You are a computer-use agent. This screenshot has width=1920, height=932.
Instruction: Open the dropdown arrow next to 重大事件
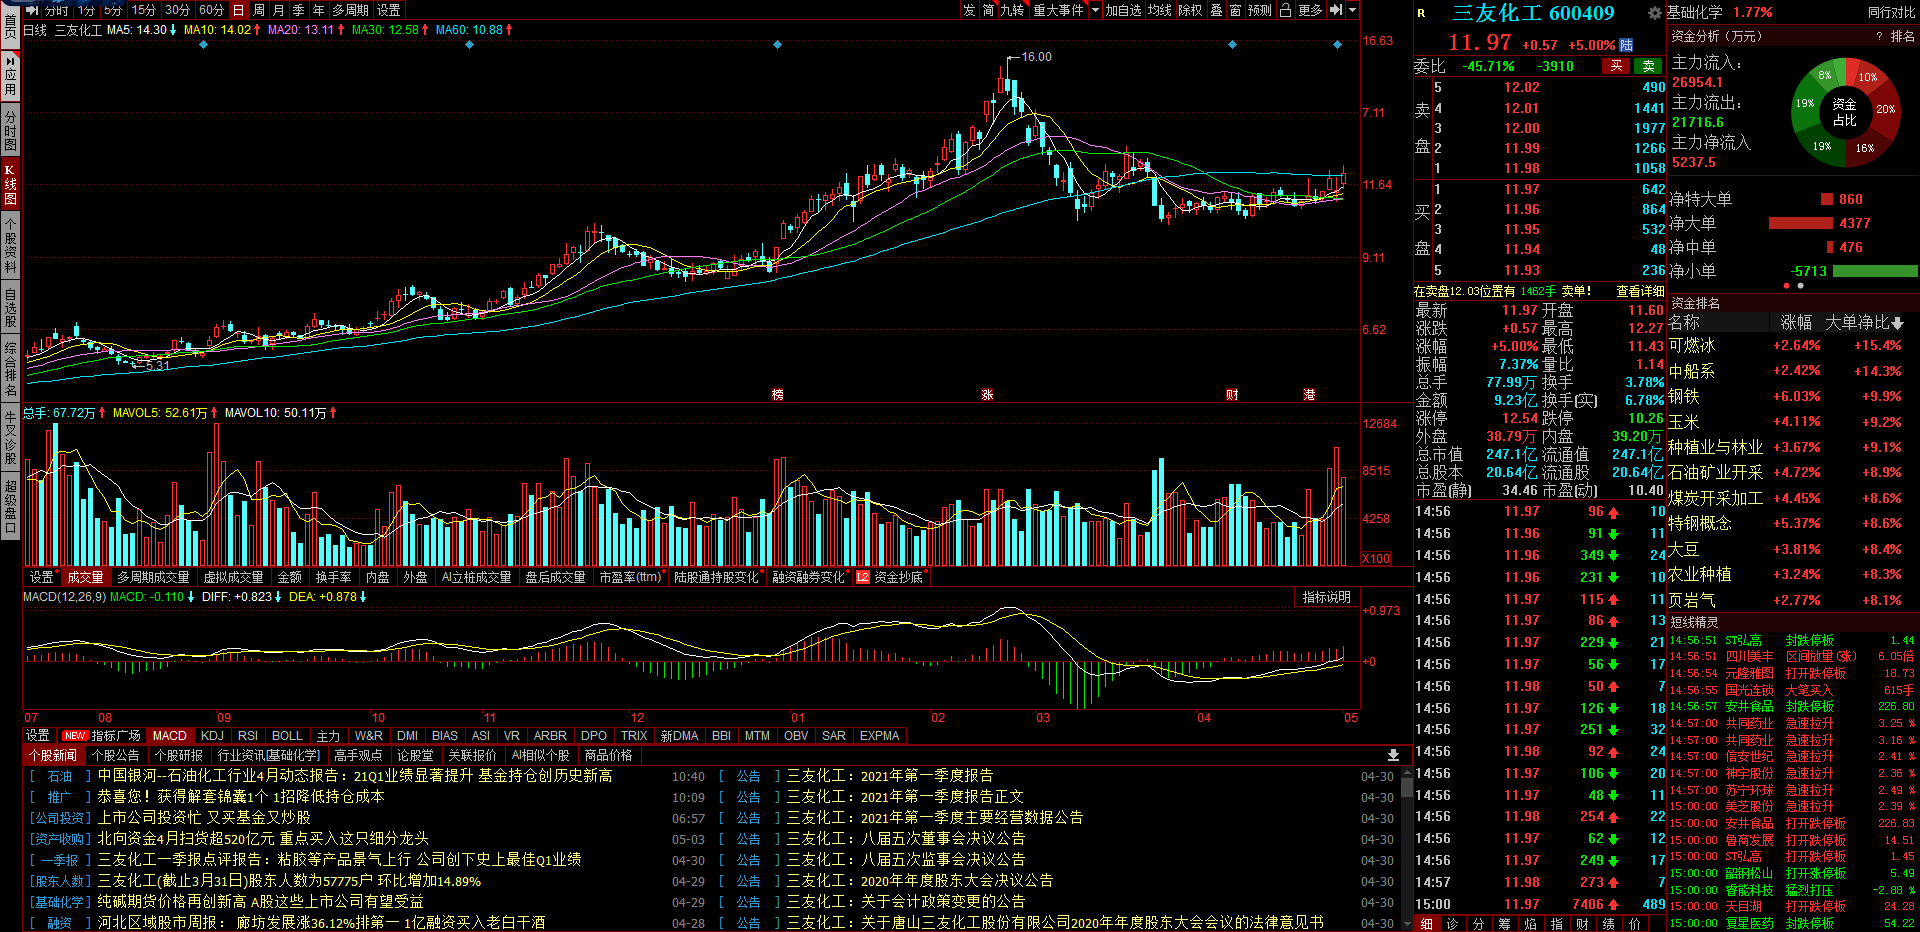[1095, 10]
